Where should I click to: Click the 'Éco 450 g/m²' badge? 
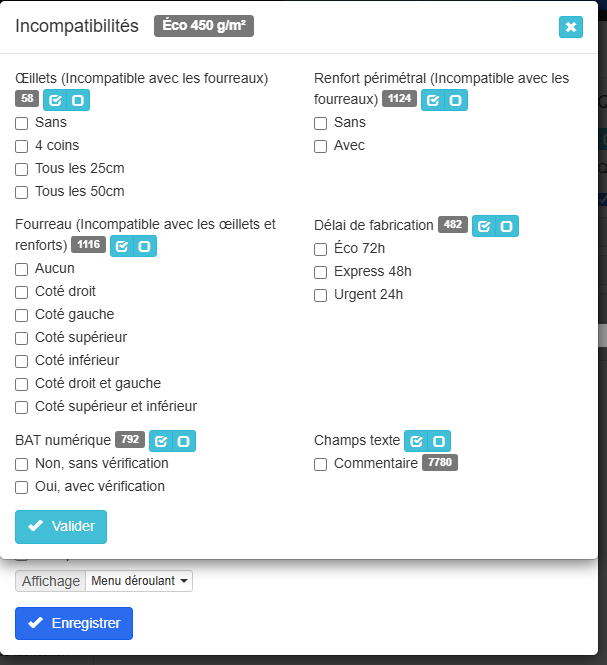(204, 26)
